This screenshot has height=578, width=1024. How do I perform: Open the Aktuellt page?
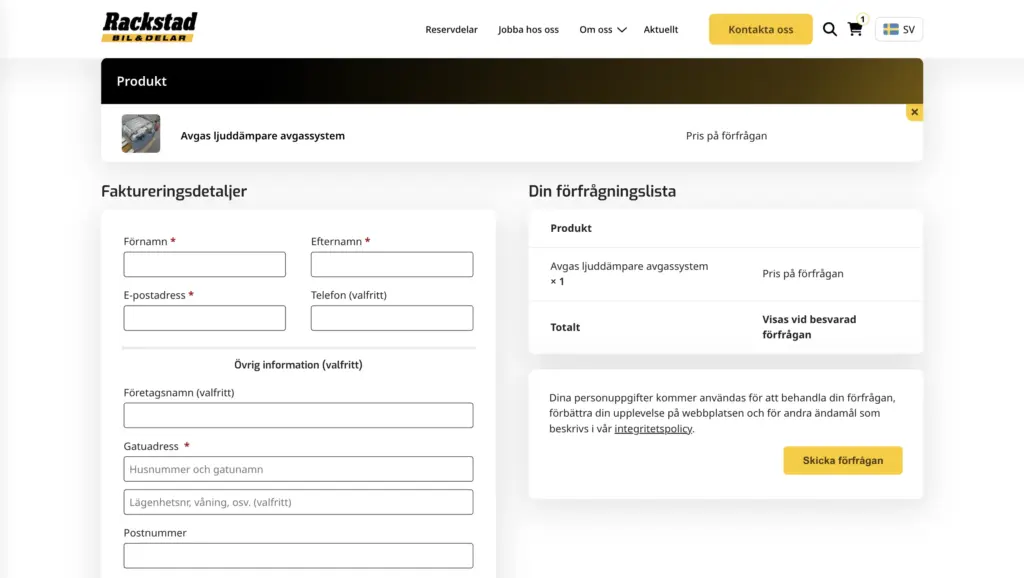661,29
